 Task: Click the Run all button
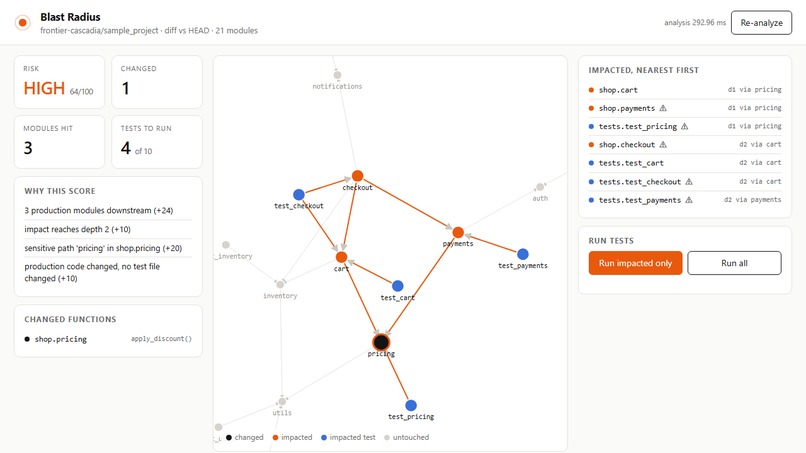click(734, 263)
